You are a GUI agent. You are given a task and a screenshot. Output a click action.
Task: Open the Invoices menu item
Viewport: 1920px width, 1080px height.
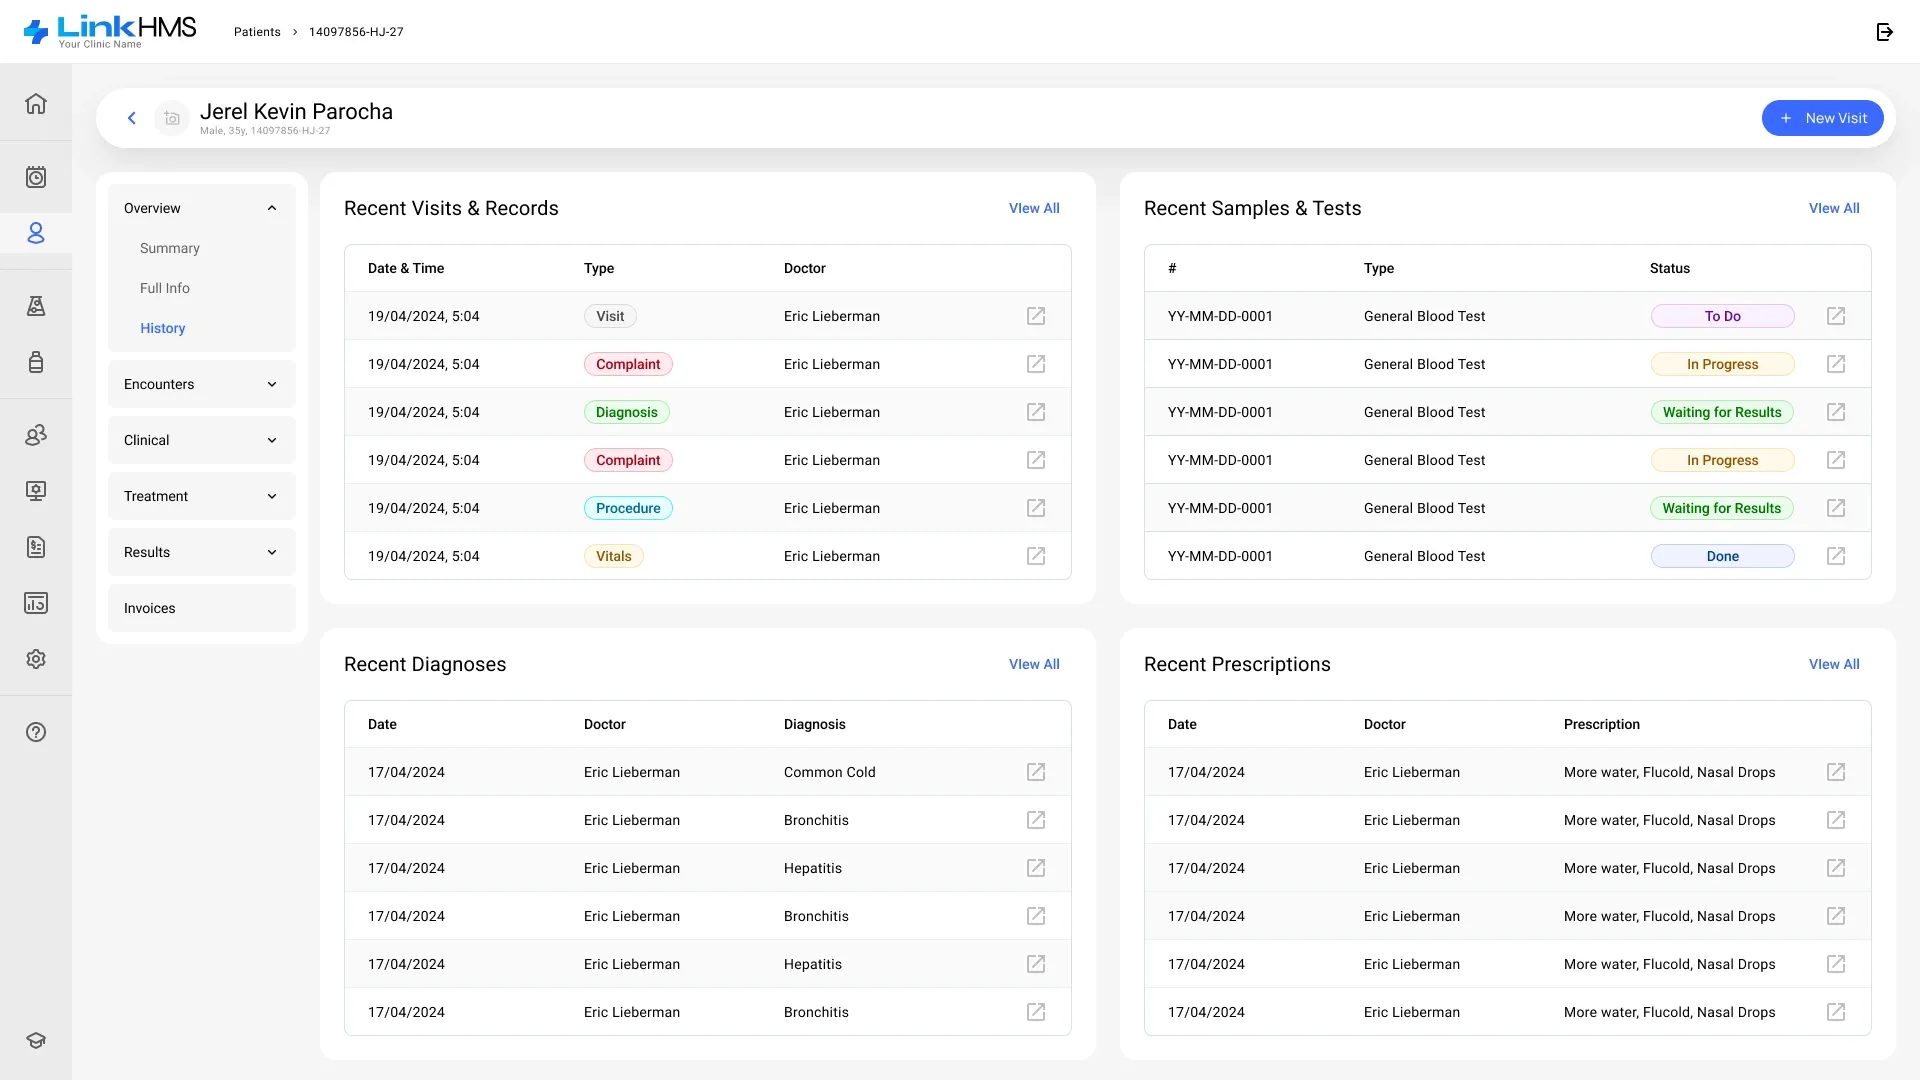click(202, 608)
